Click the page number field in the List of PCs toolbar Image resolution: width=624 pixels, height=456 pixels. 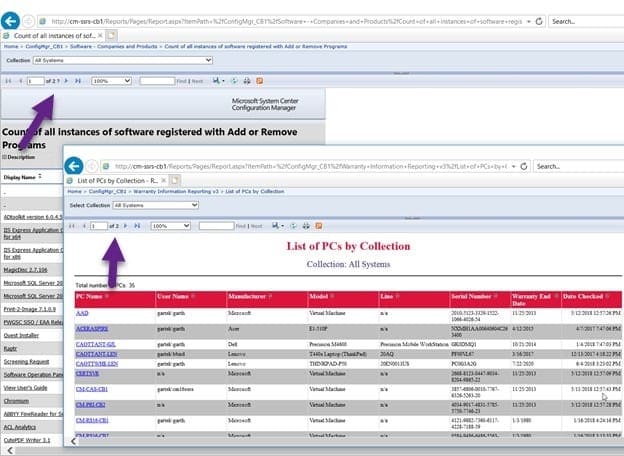tap(99, 226)
